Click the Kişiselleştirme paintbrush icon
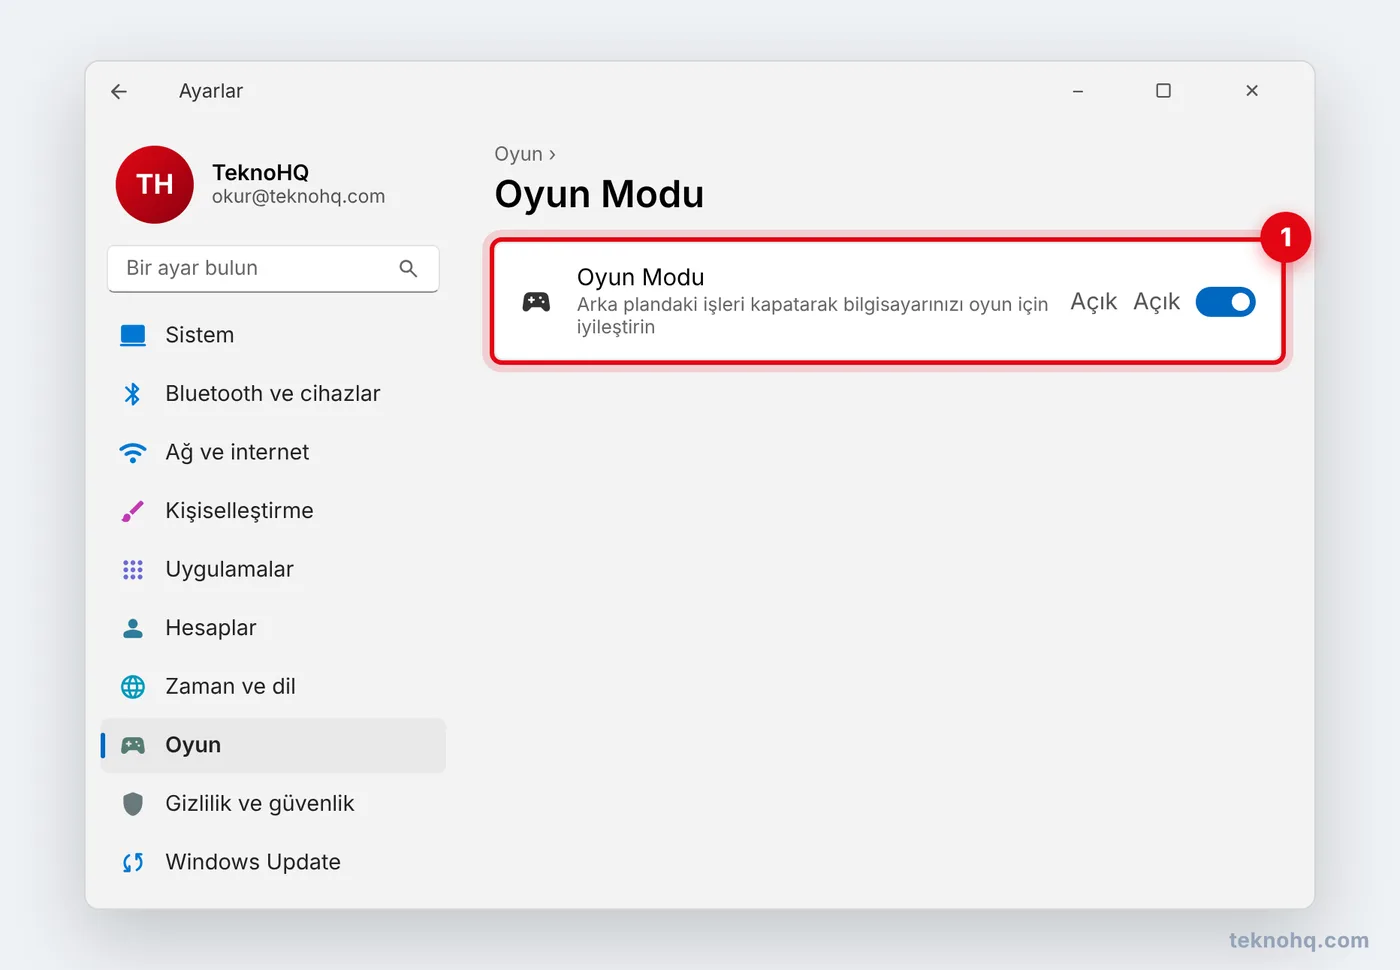The image size is (1400, 970). (x=133, y=511)
